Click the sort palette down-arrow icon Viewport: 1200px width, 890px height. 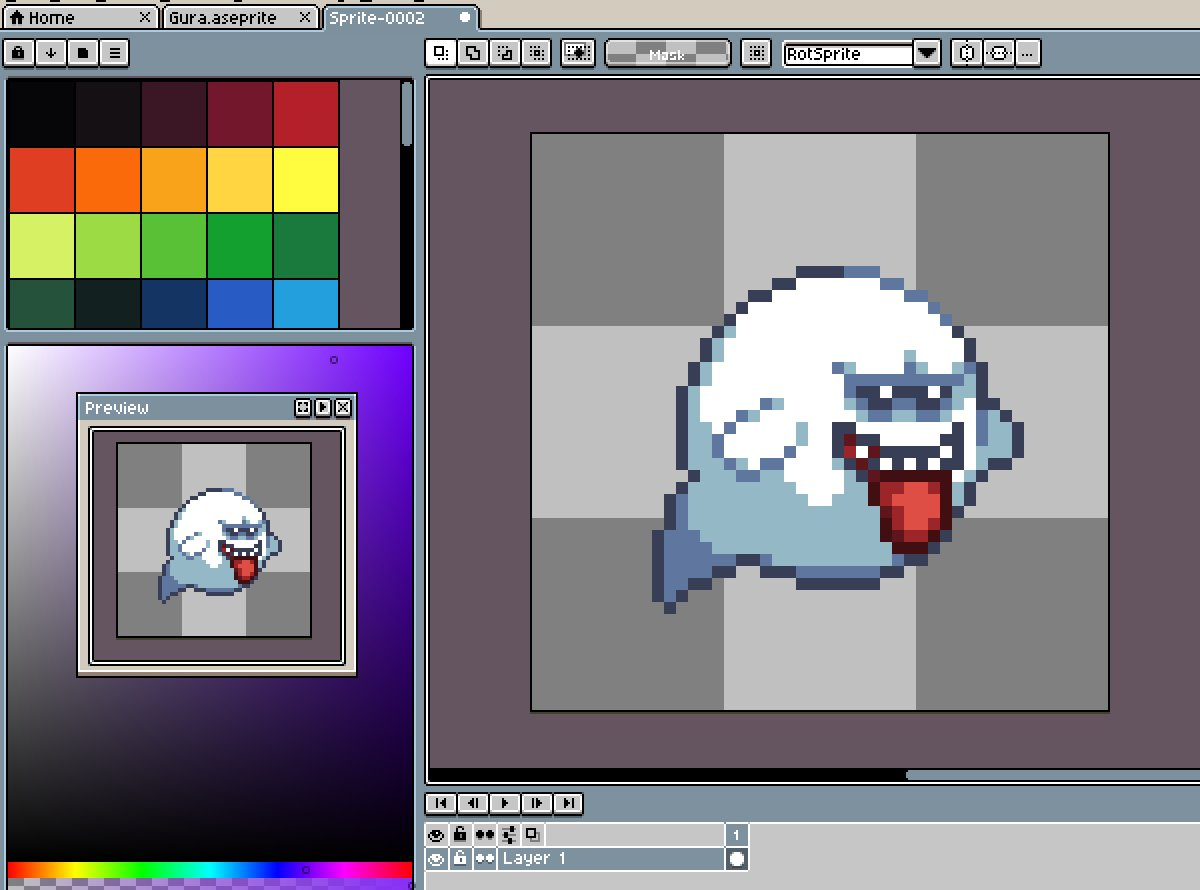[51, 53]
